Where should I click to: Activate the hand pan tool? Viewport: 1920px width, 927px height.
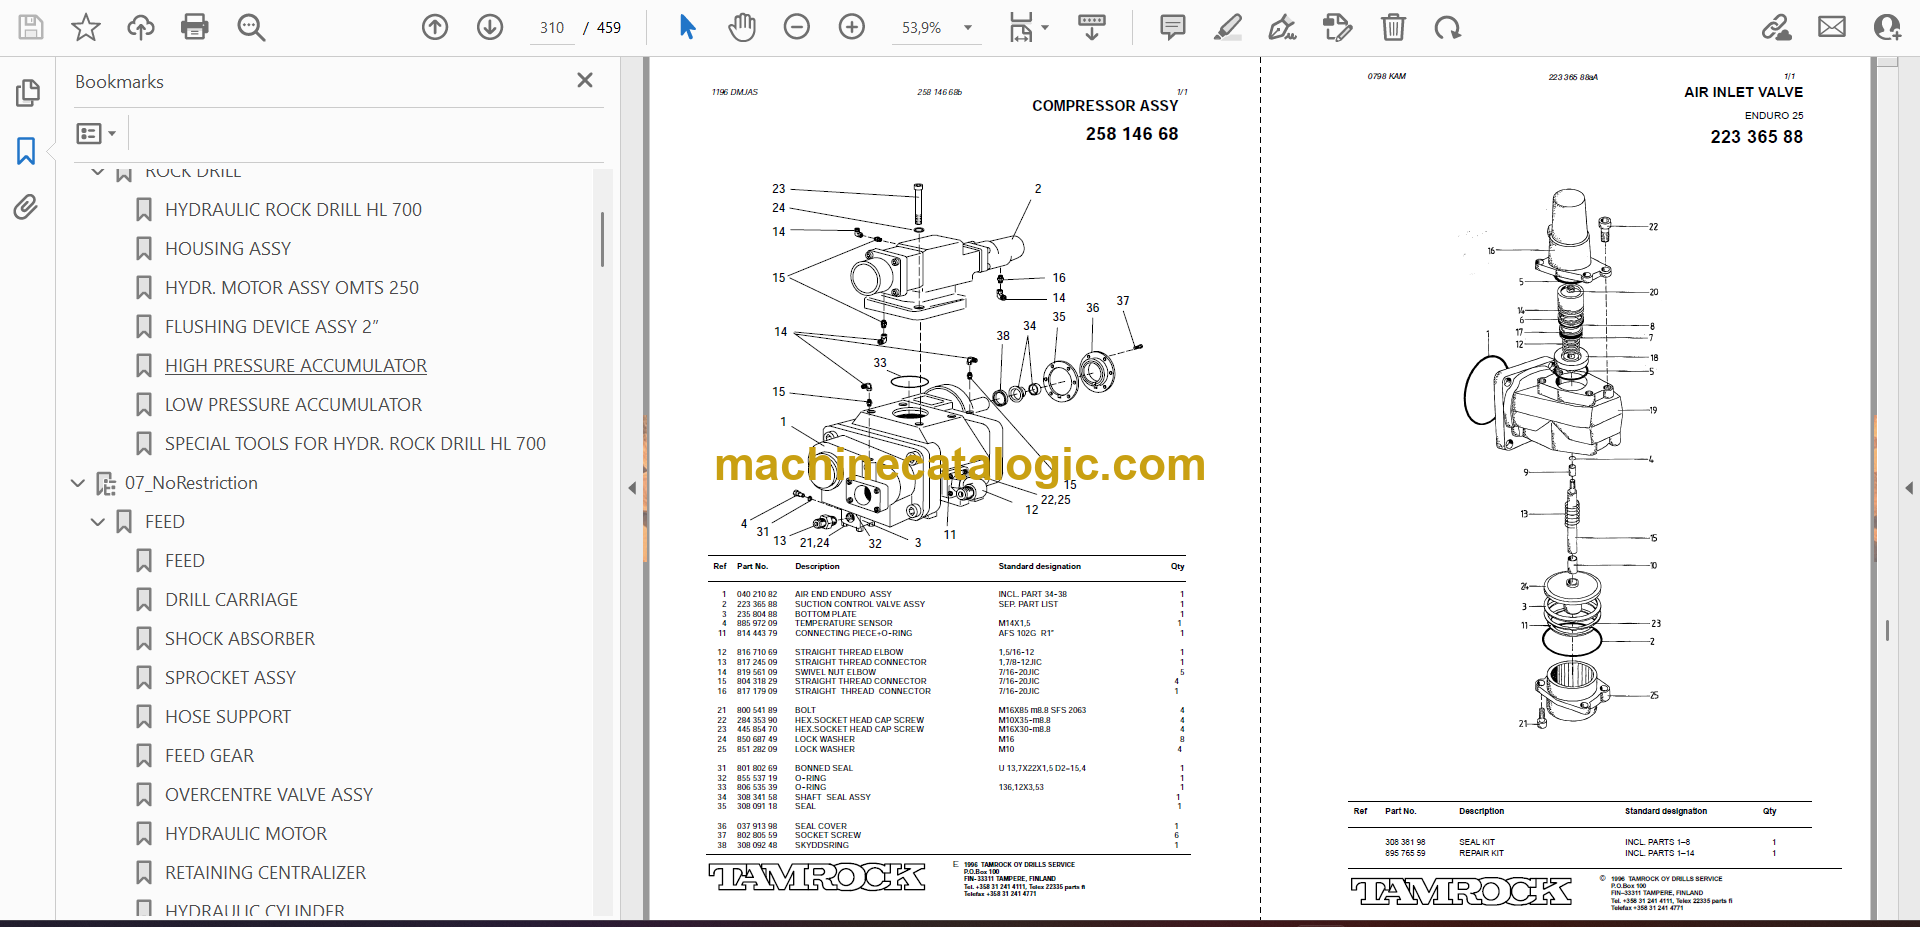742,27
